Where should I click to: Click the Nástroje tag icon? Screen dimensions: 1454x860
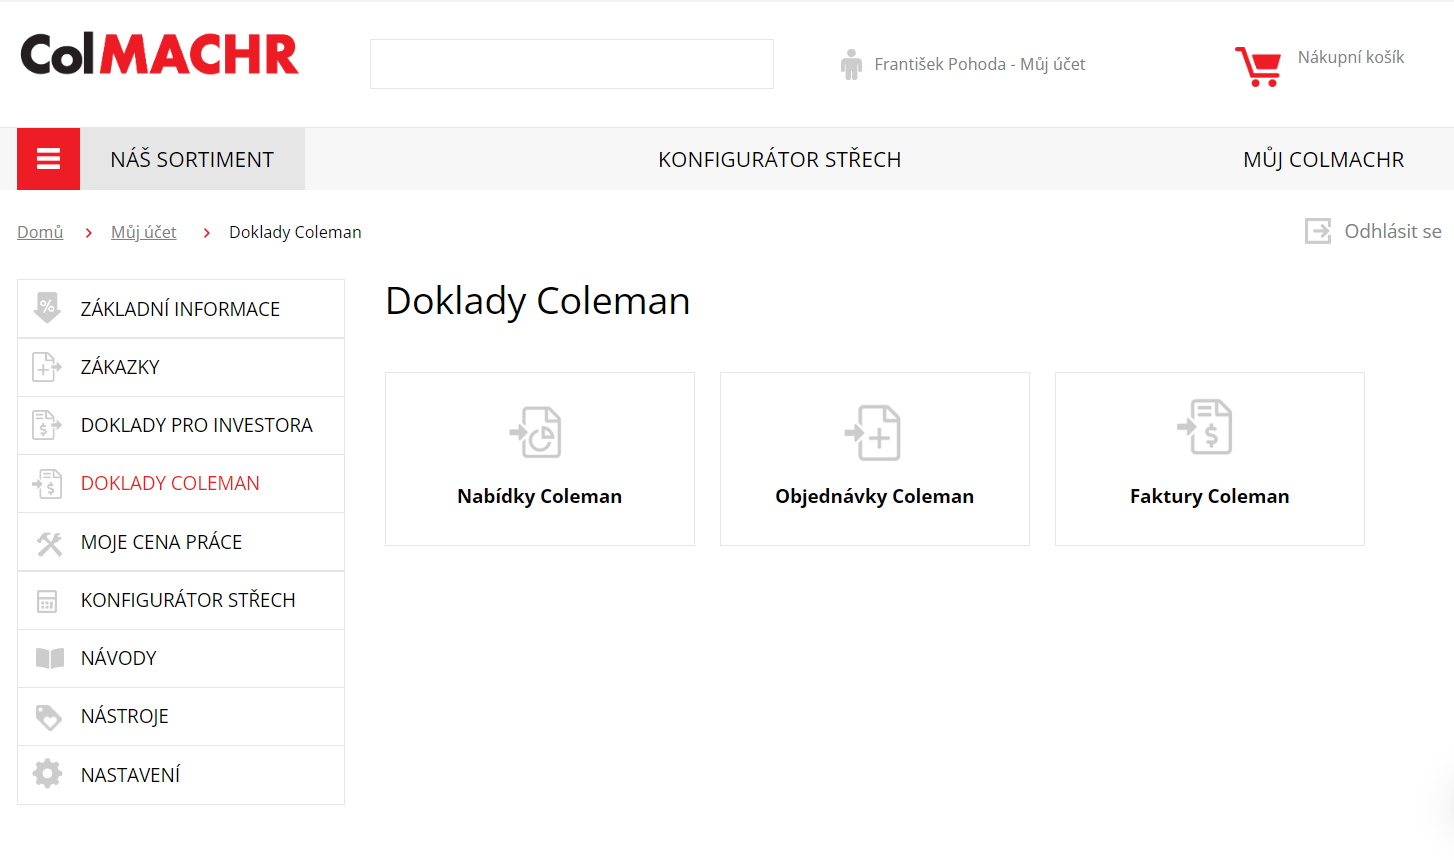coord(48,717)
